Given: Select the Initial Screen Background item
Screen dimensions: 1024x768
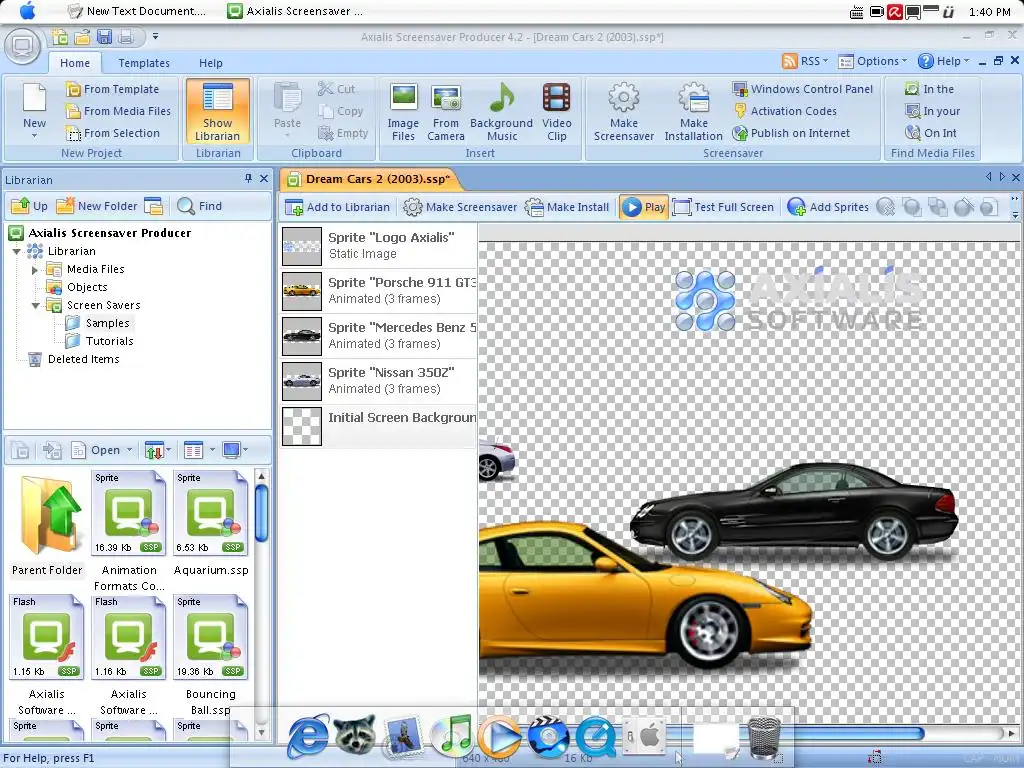Looking at the screenshot, I should pos(379,426).
